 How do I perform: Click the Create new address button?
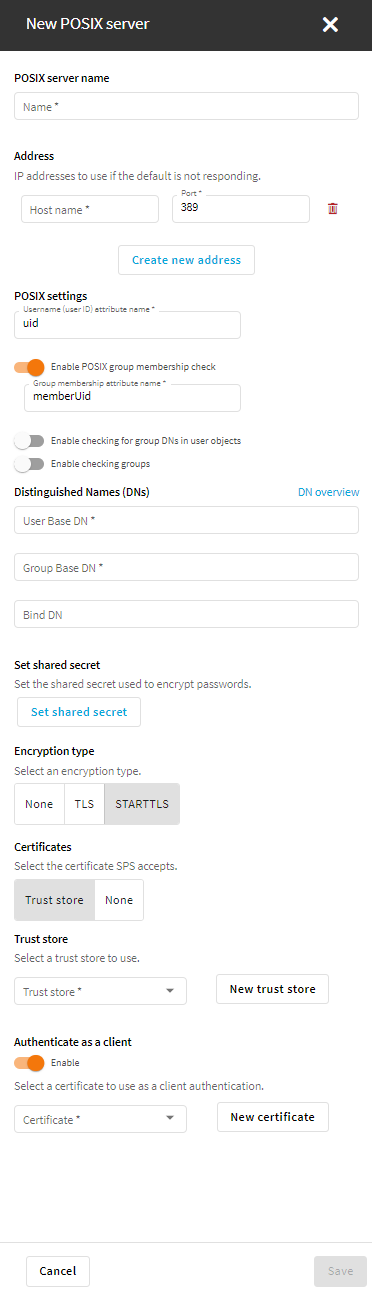pos(186,260)
